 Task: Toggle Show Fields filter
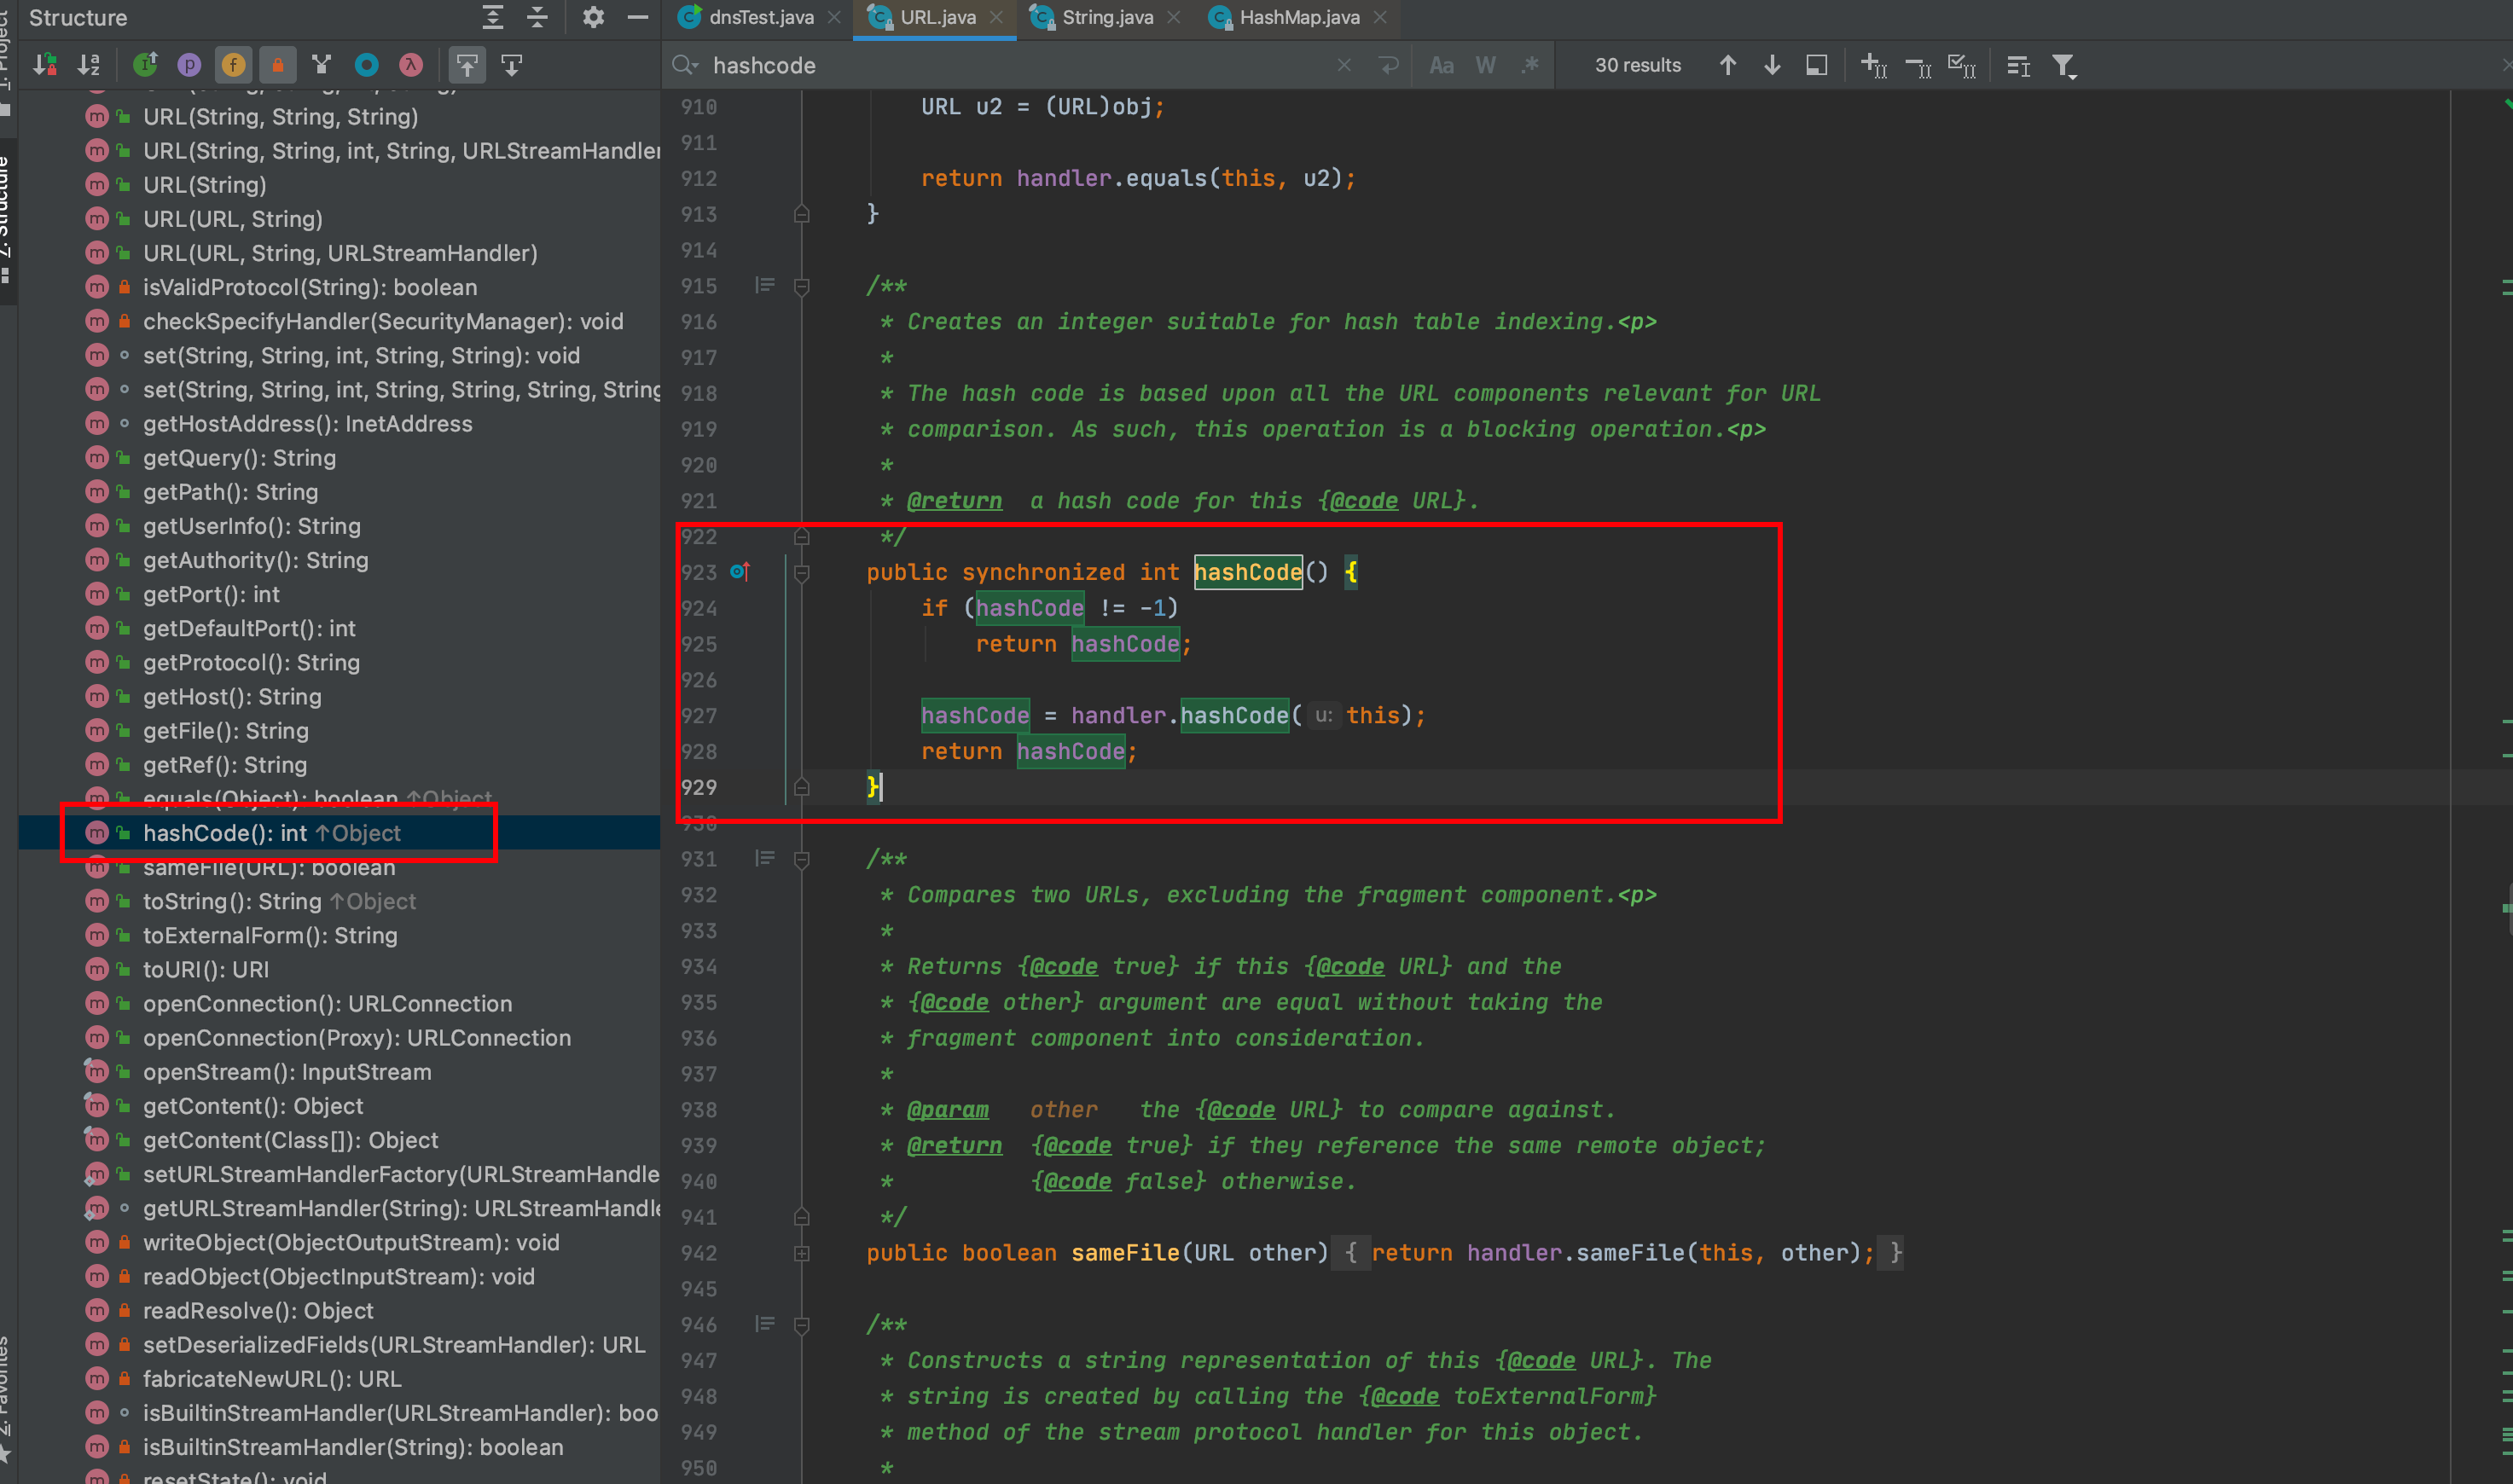pyautogui.click(x=233, y=65)
